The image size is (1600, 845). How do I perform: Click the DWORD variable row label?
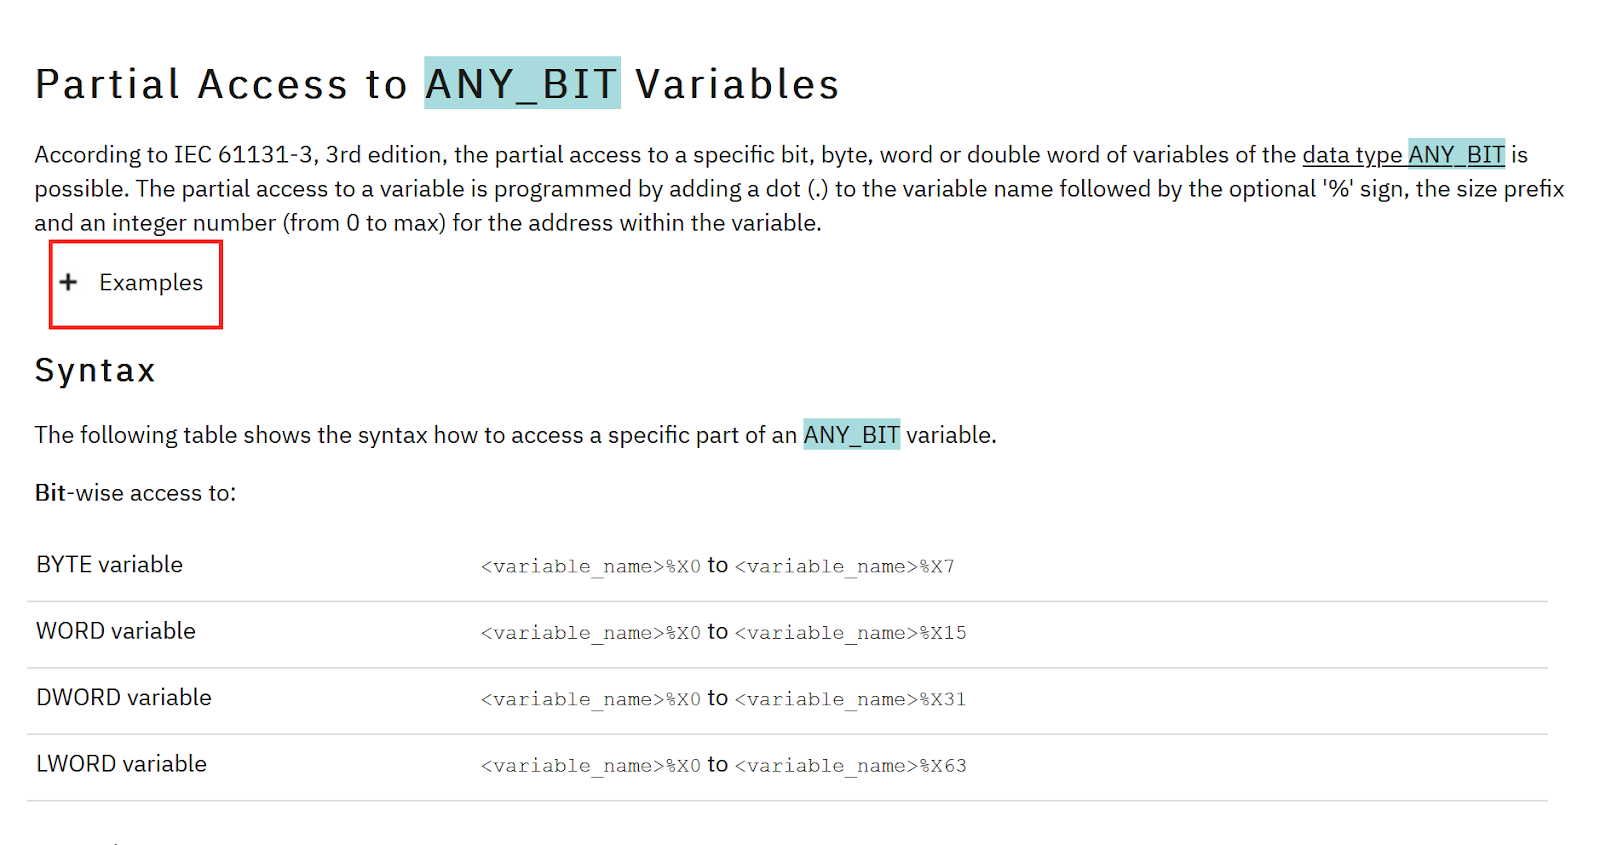click(x=124, y=697)
